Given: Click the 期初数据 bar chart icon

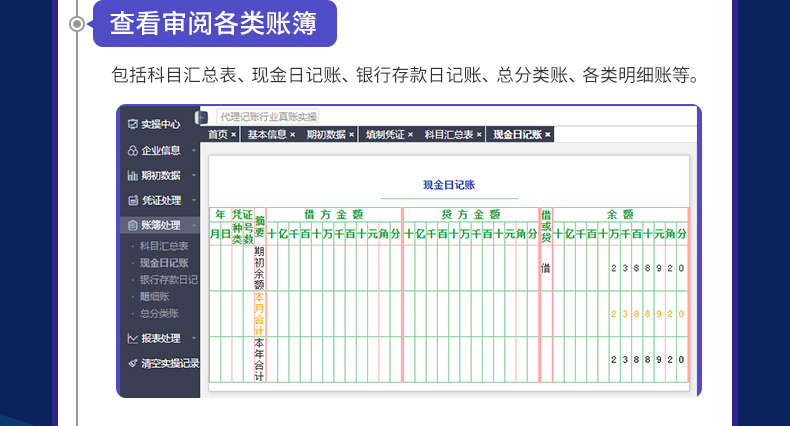Looking at the screenshot, I should 133,175.
